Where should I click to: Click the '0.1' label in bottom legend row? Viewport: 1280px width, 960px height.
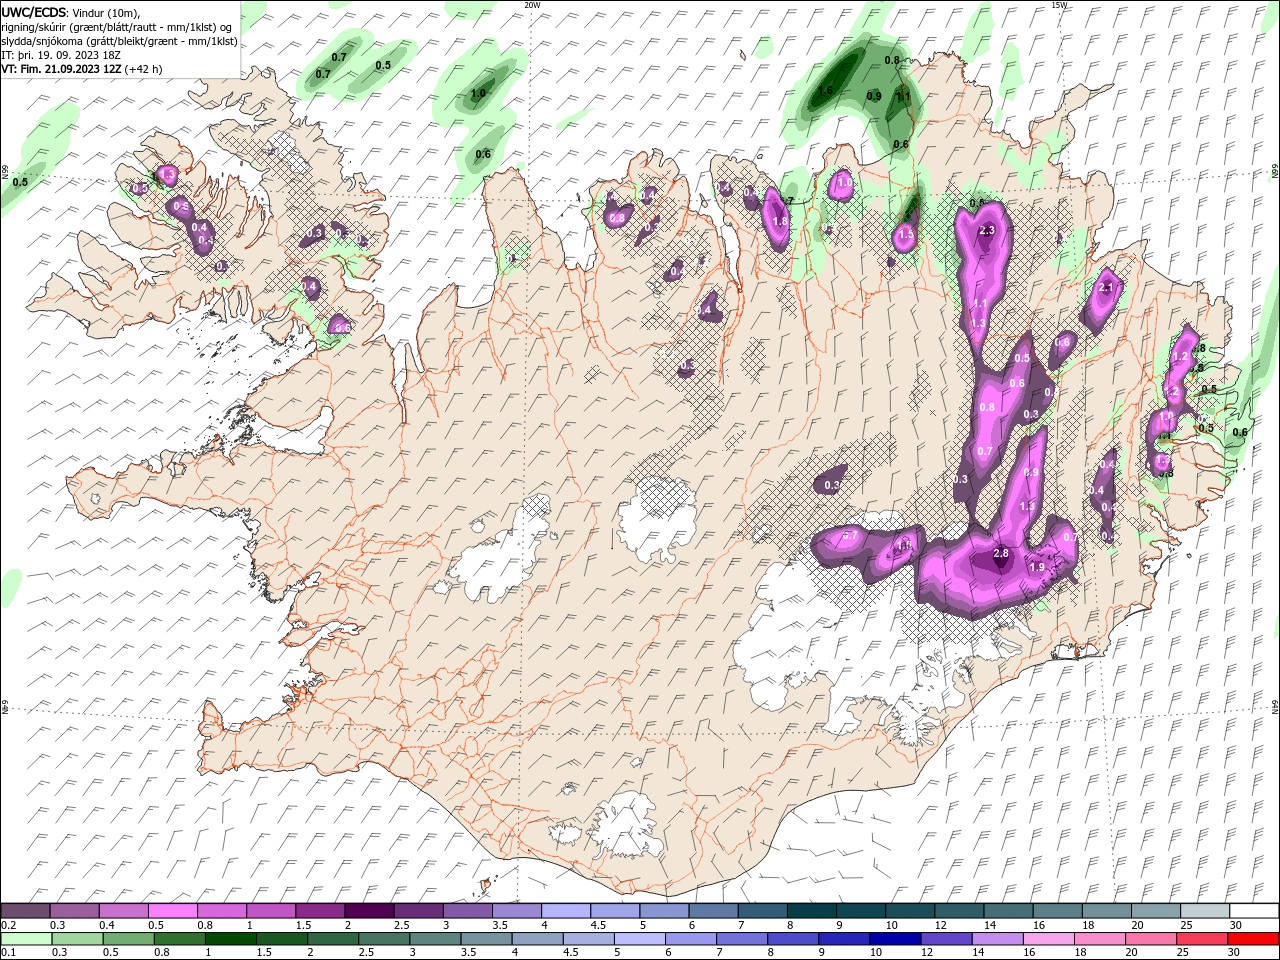9,953
